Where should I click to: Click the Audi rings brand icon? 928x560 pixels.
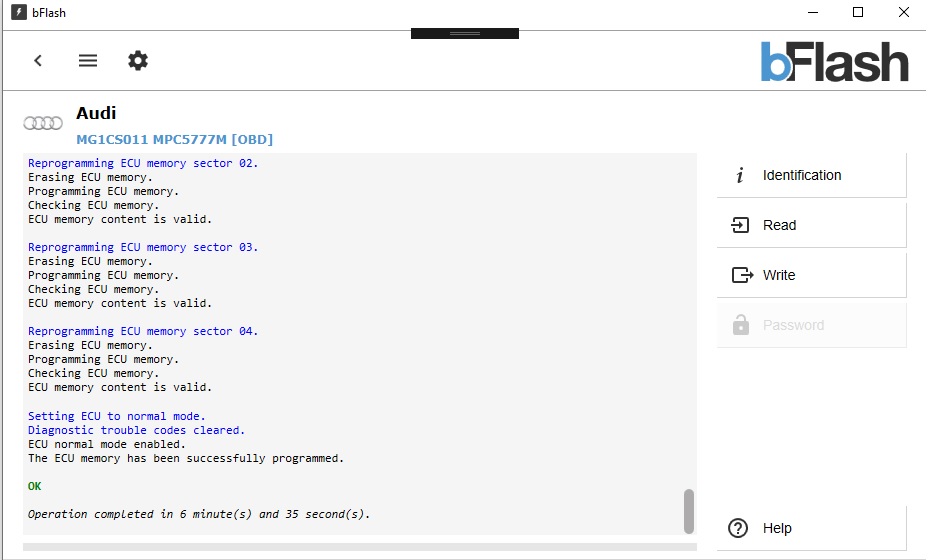[x=43, y=123]
